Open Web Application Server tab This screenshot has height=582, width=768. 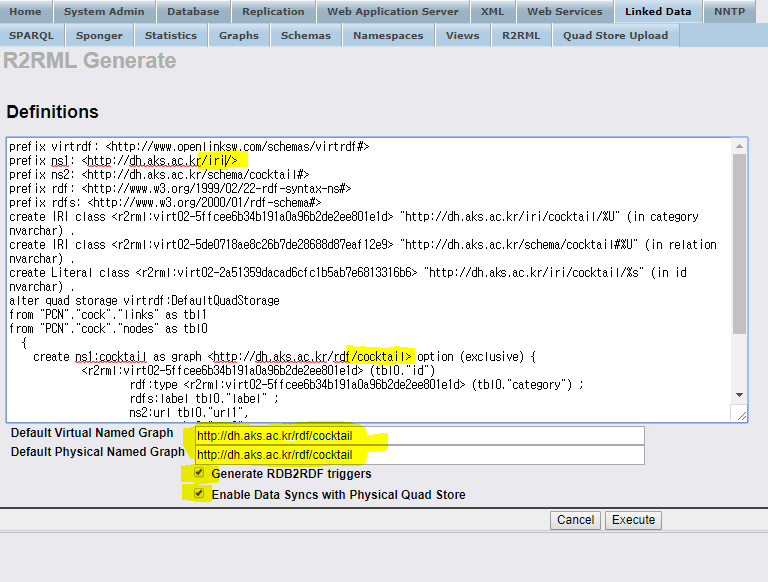point(393,12)
